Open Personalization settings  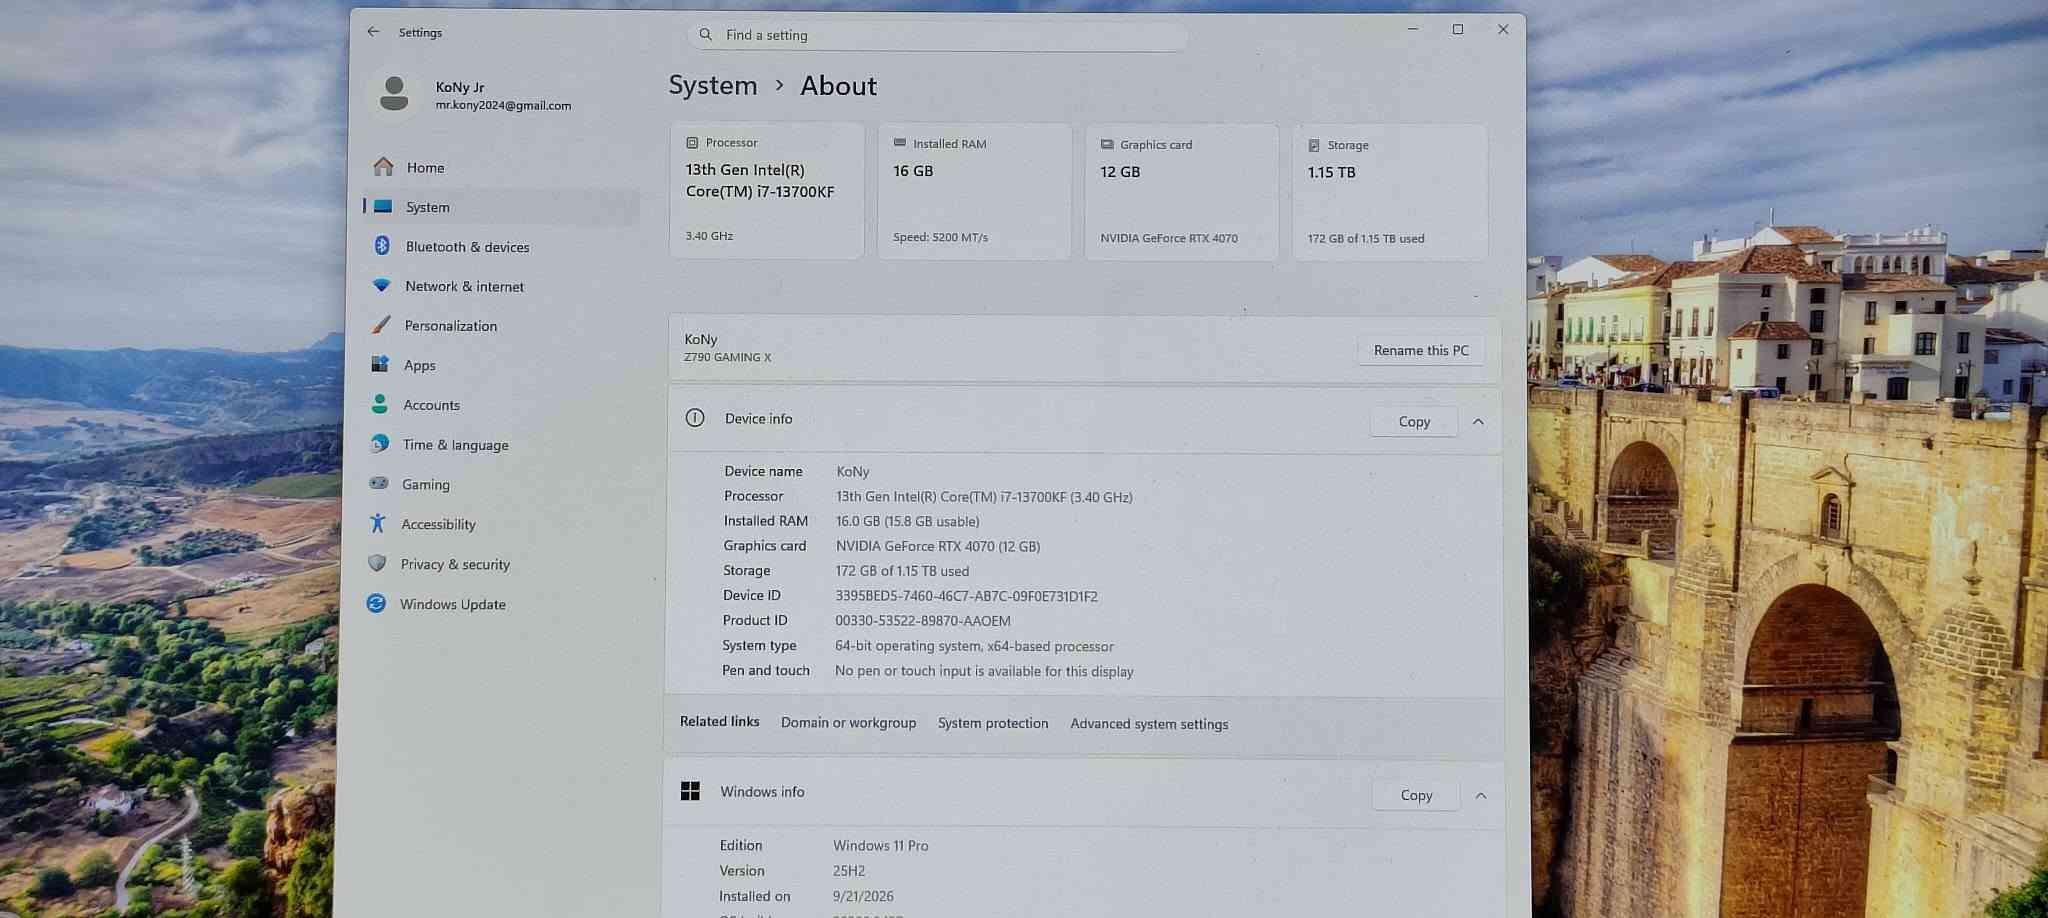click(x=500, y=326)
